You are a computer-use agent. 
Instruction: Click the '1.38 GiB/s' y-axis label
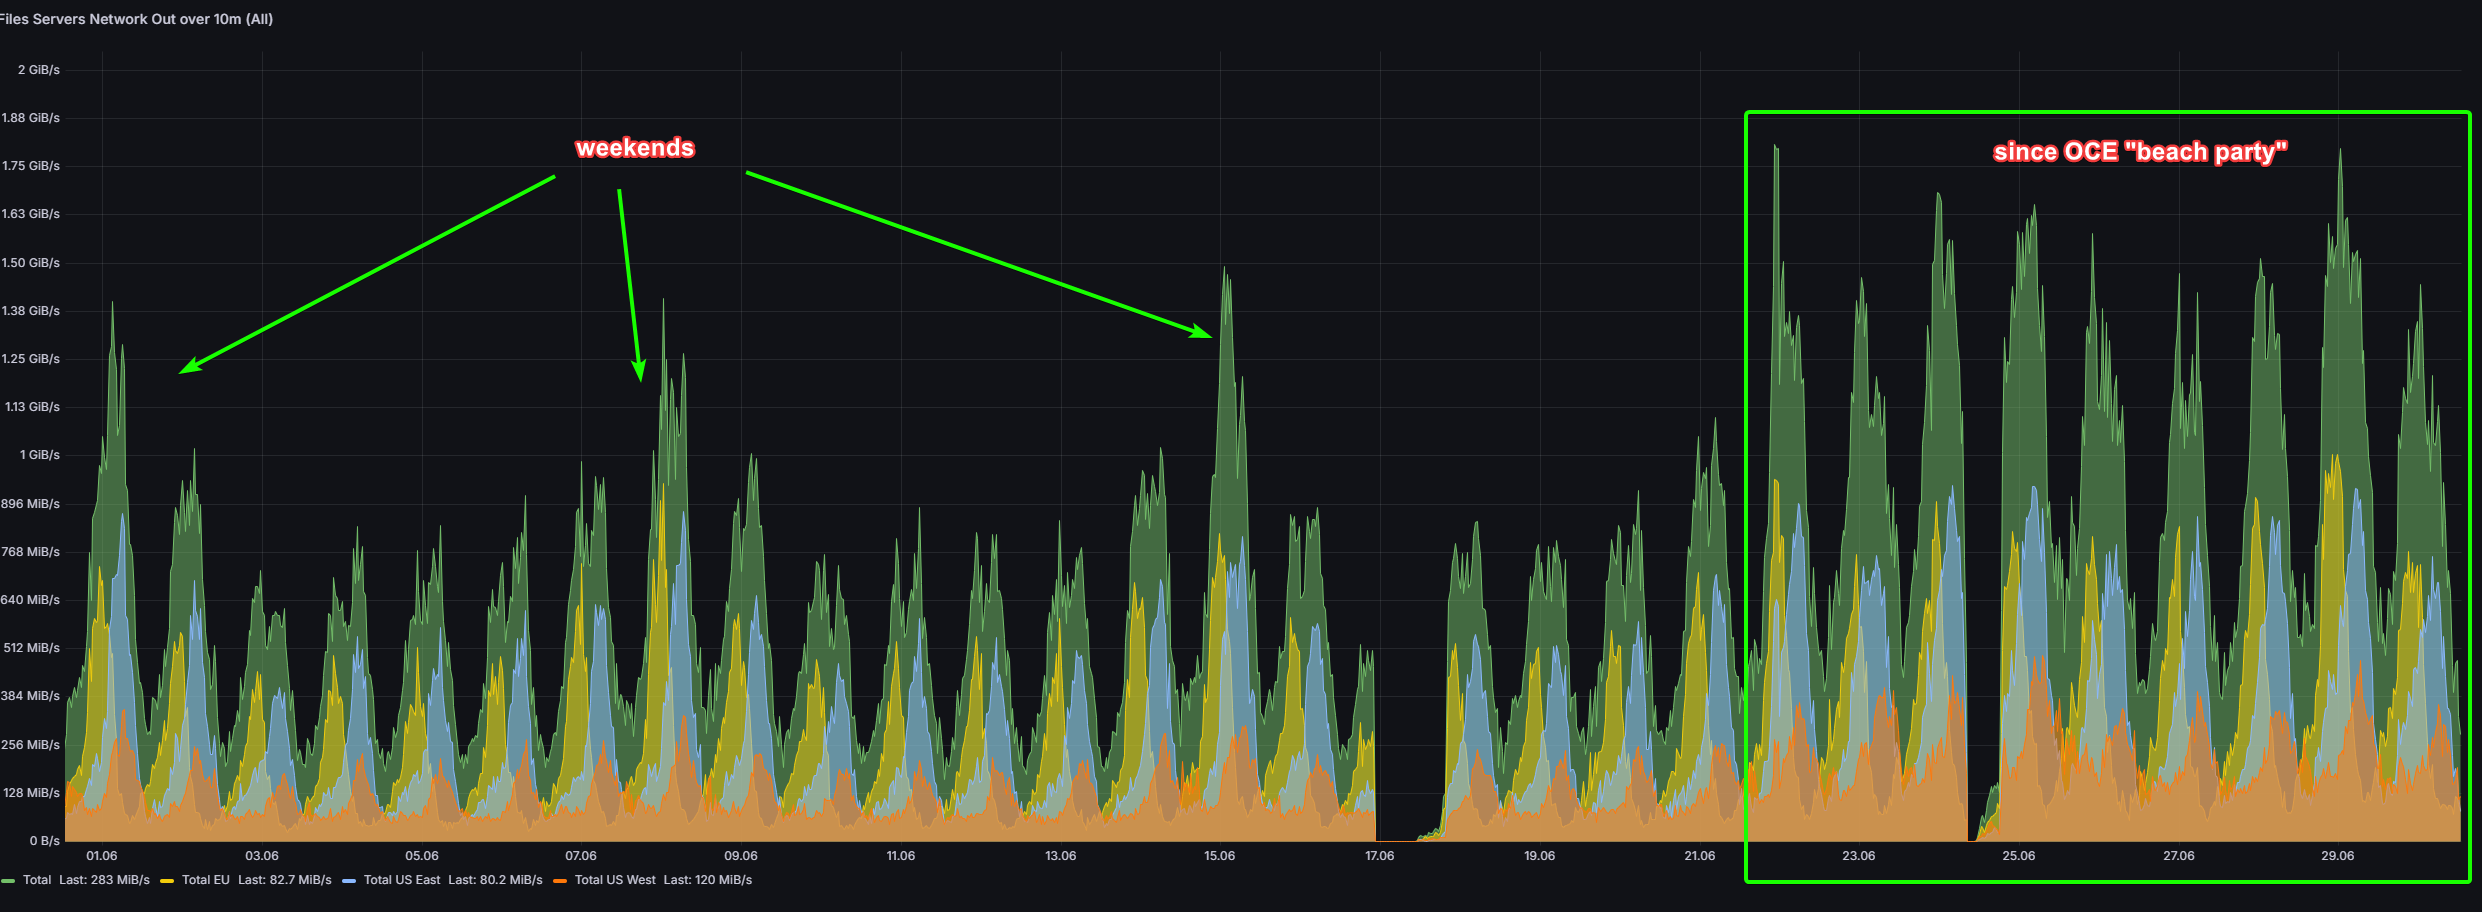[x=31, y=311]
